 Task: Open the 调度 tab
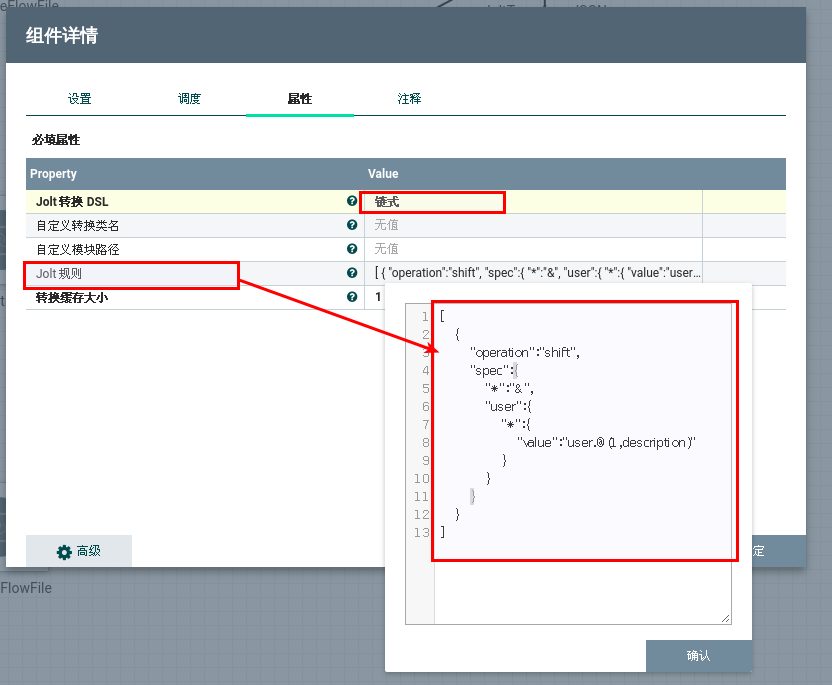coord(189,99)
